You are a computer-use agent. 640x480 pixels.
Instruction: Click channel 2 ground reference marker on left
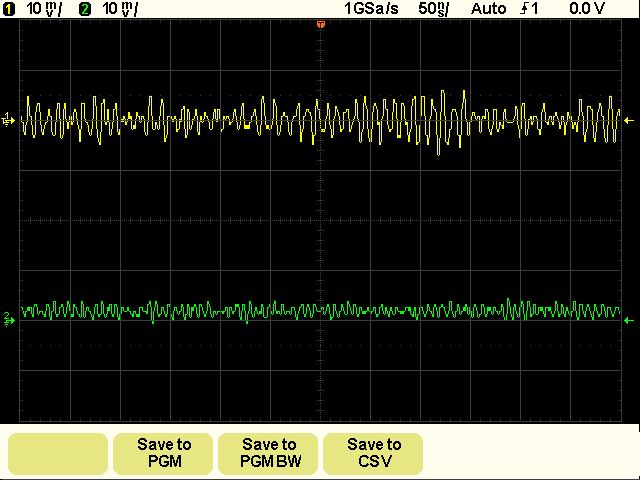click(x=9, y=320)
